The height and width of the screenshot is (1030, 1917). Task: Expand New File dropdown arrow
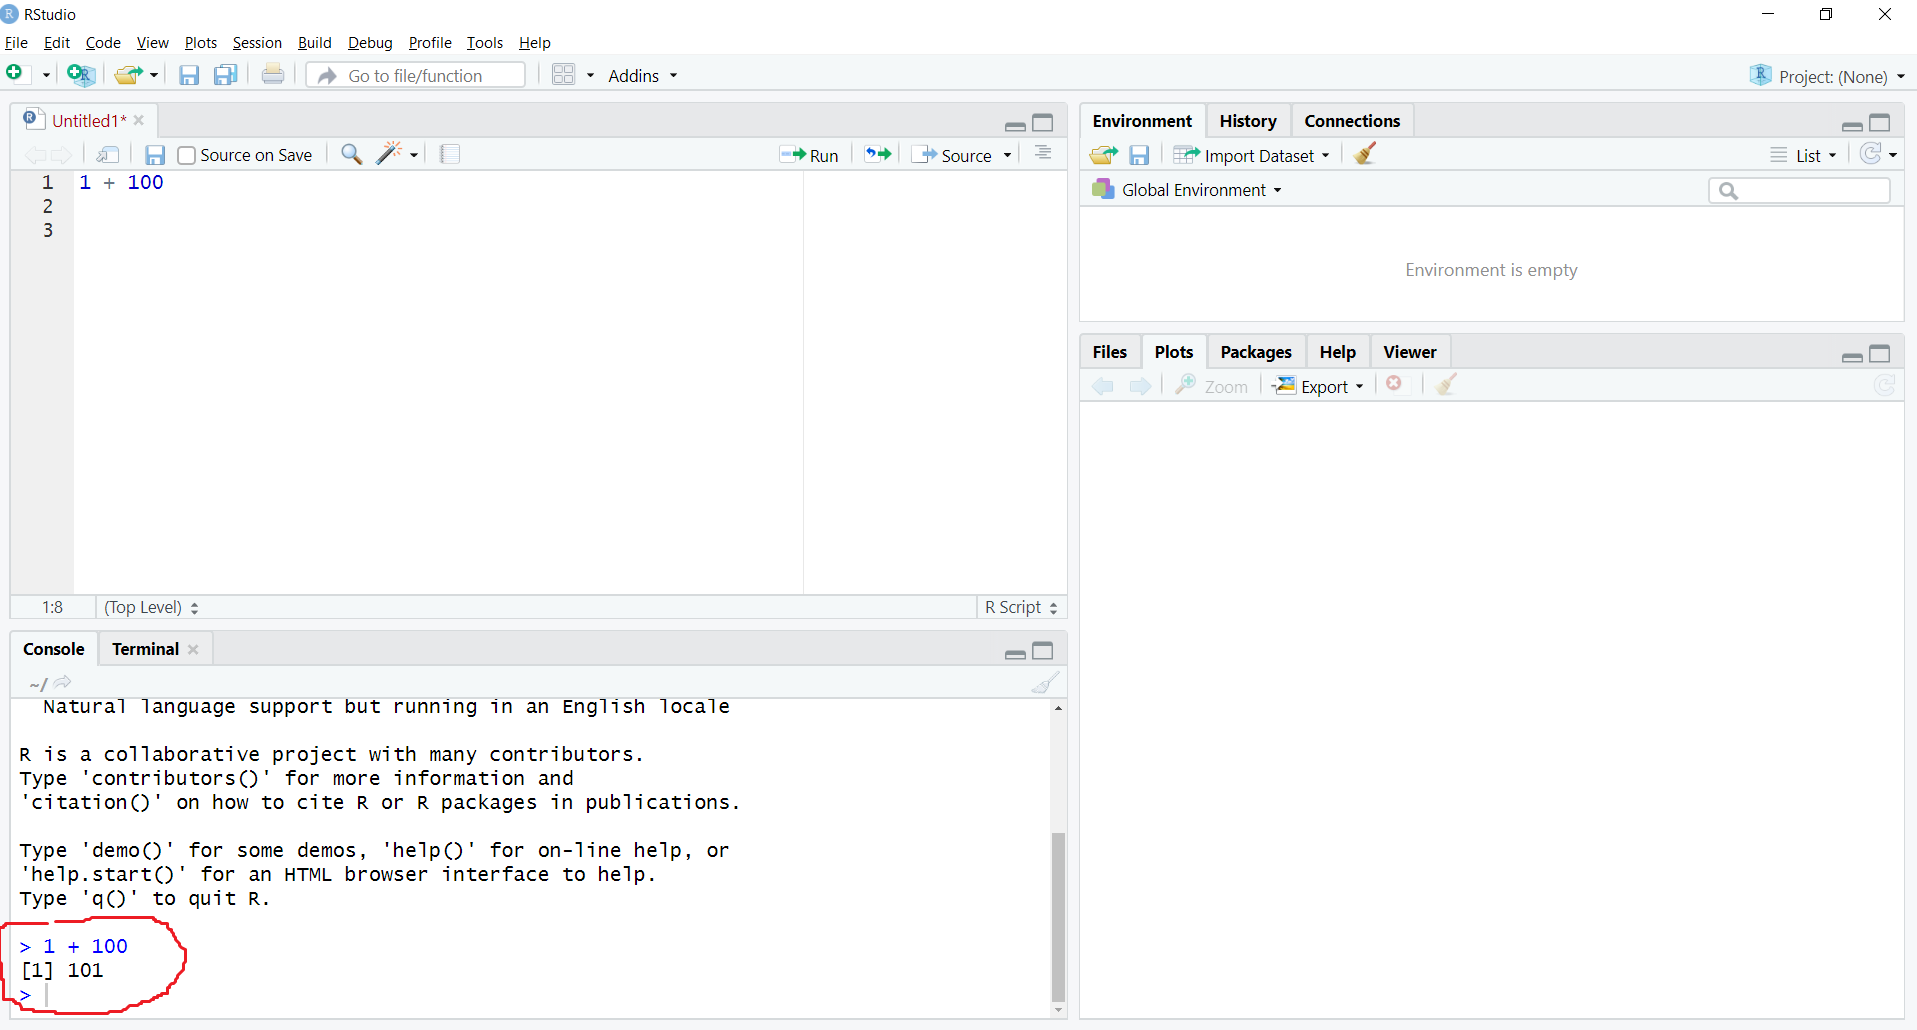[x=46, y=76]
